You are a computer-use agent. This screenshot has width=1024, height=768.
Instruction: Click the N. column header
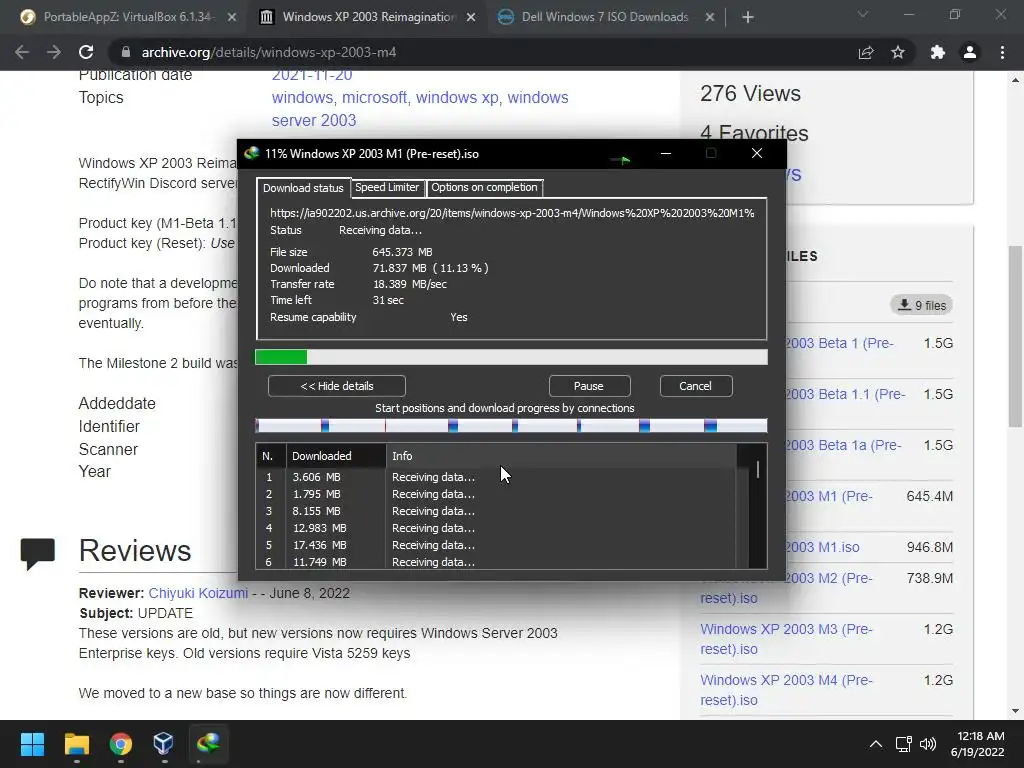(x=270, y=456)
